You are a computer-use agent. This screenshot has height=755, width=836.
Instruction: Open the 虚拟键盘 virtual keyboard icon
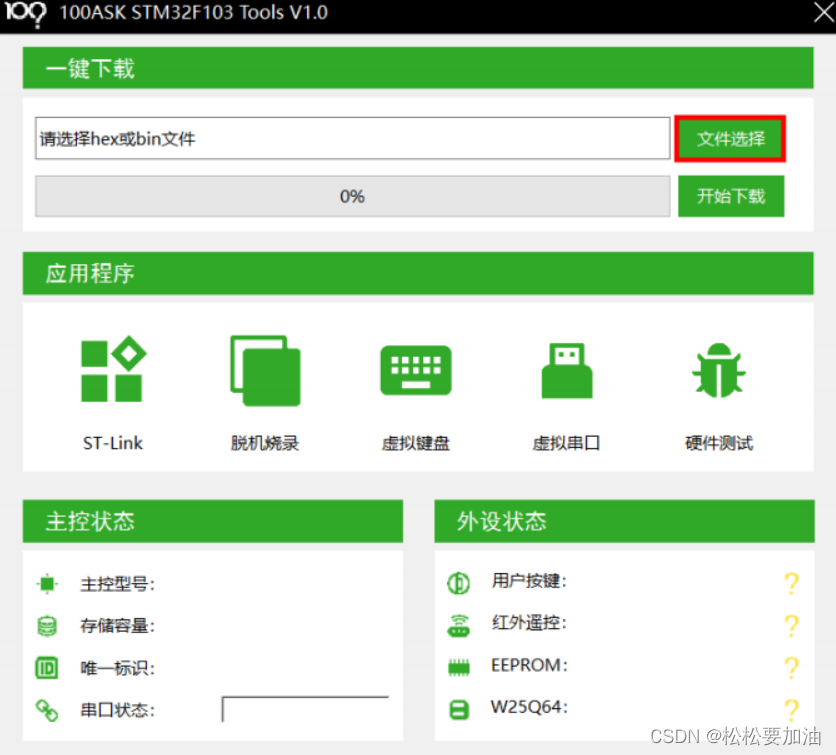[416, 370]
